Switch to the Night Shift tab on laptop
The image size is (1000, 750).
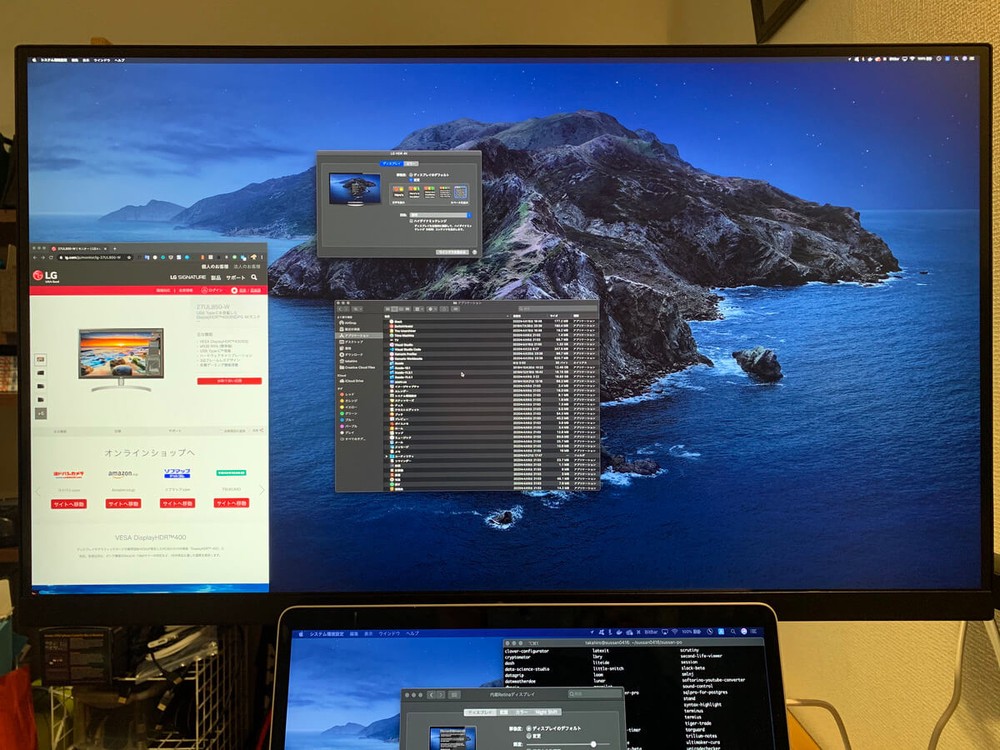click(x=547, y=712)
